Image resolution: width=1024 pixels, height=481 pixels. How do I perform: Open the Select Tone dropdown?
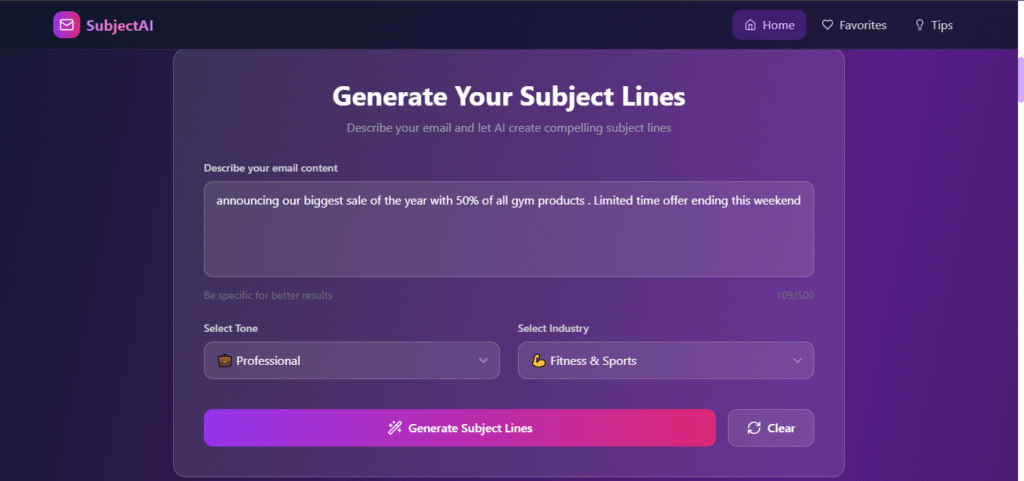[x=351, y=361]
